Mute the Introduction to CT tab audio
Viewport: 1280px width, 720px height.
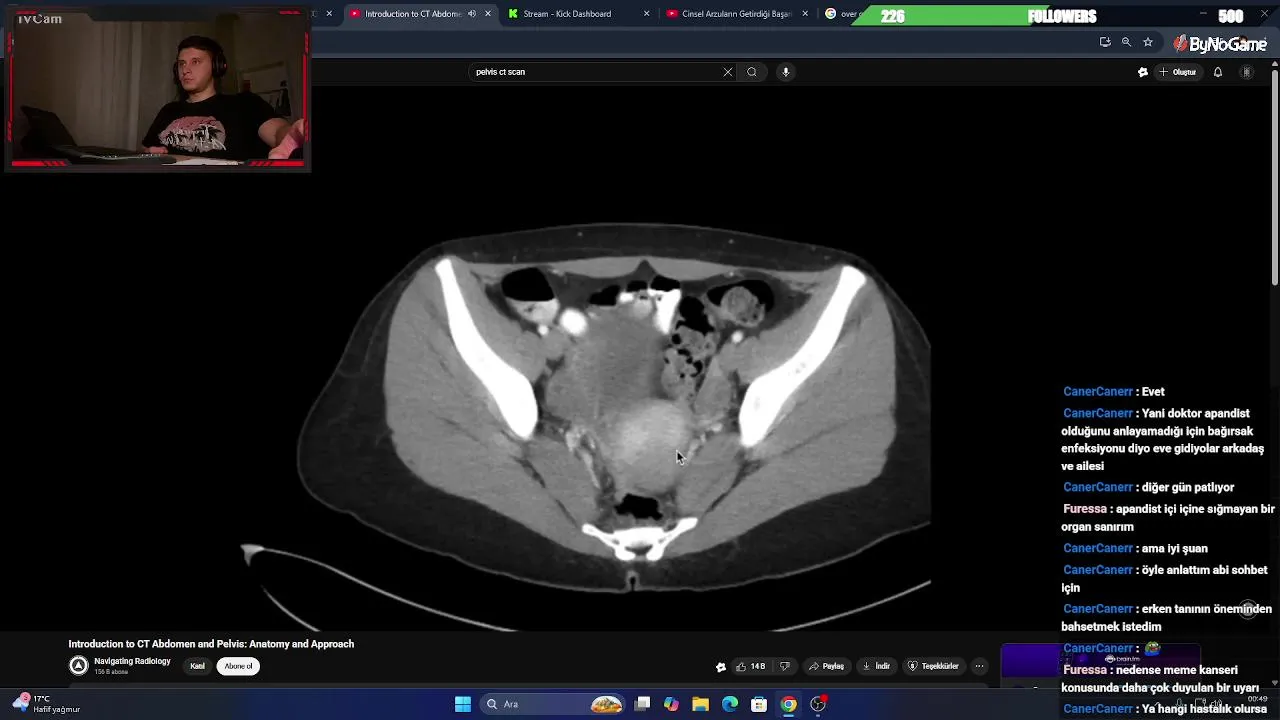pyautogui.click(x=472, y=14)
